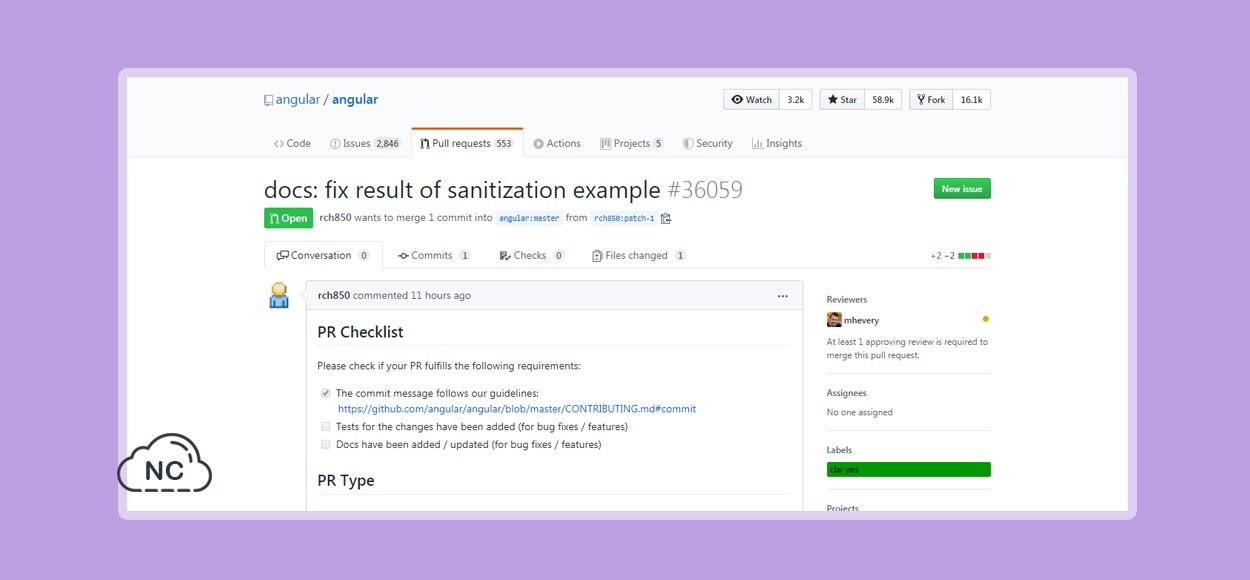Click rch850's avatar image
Viewport: 1250px width, 580px height.
coord(279,295)
